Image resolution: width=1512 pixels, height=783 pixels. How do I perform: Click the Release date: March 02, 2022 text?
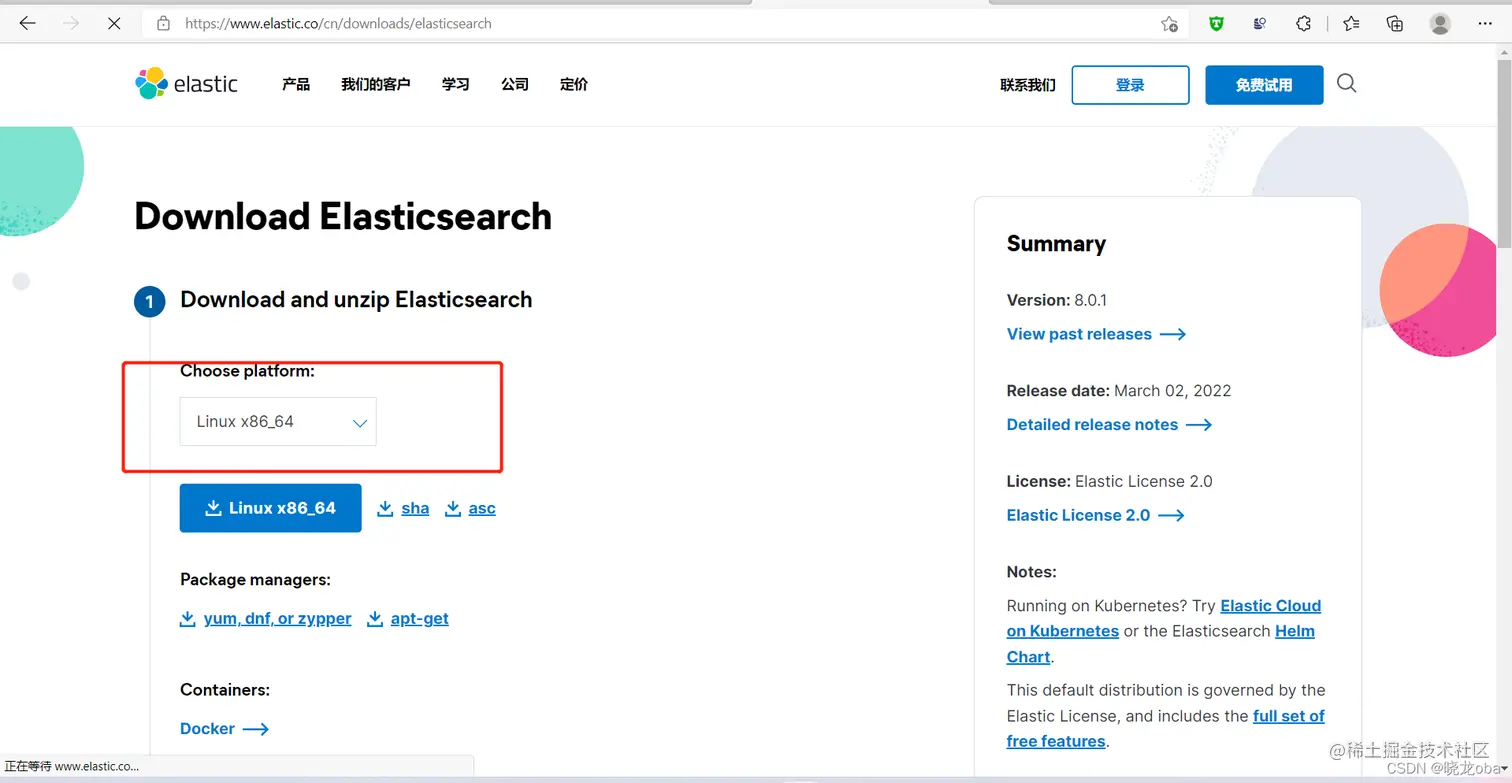tap(1119, 391)
